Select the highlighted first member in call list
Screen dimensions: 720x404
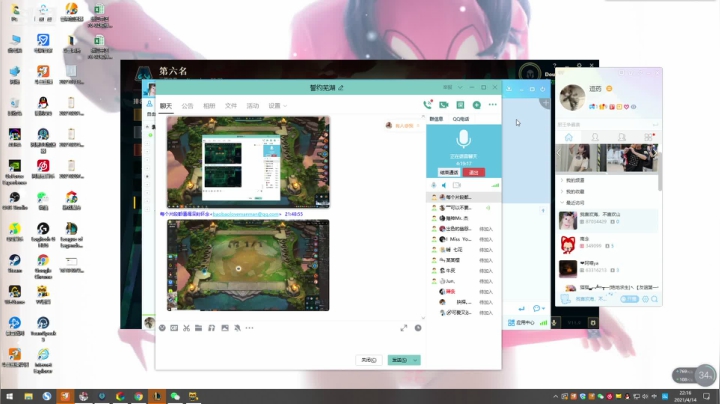tap(464, 197)
